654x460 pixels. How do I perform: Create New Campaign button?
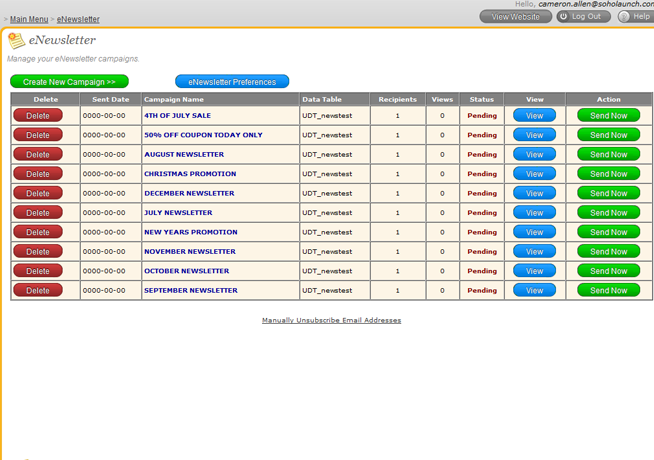tap(69, 82)
